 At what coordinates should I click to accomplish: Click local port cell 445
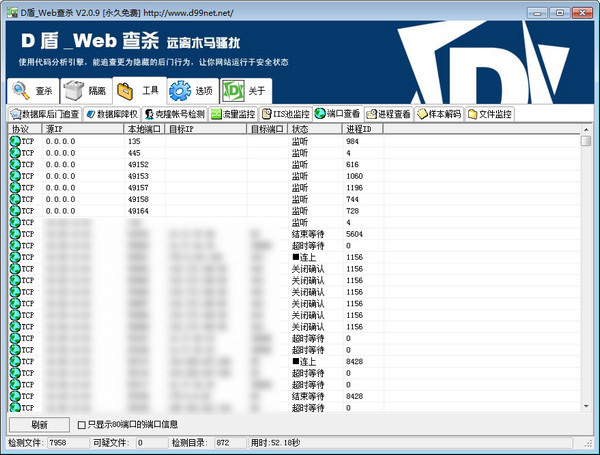[134, 153]
